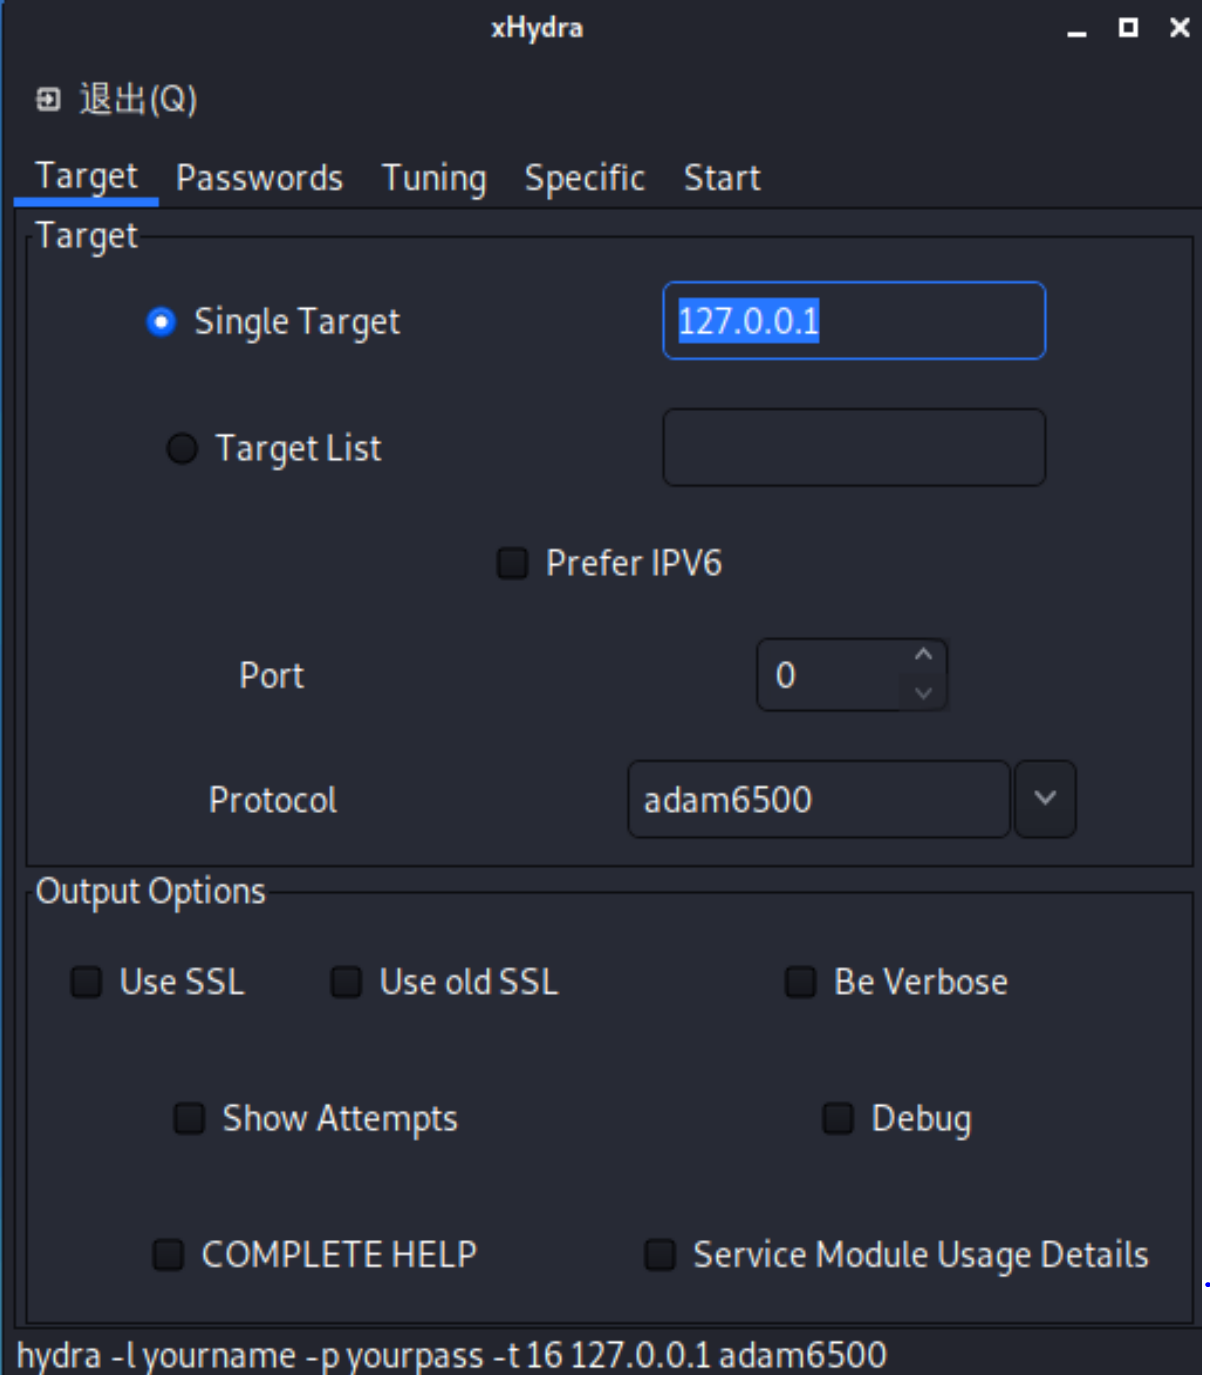Viewport: 1210px width, 1375px height.
Task: Maximize the xHydra window
Action: [x=1128, y=28]
